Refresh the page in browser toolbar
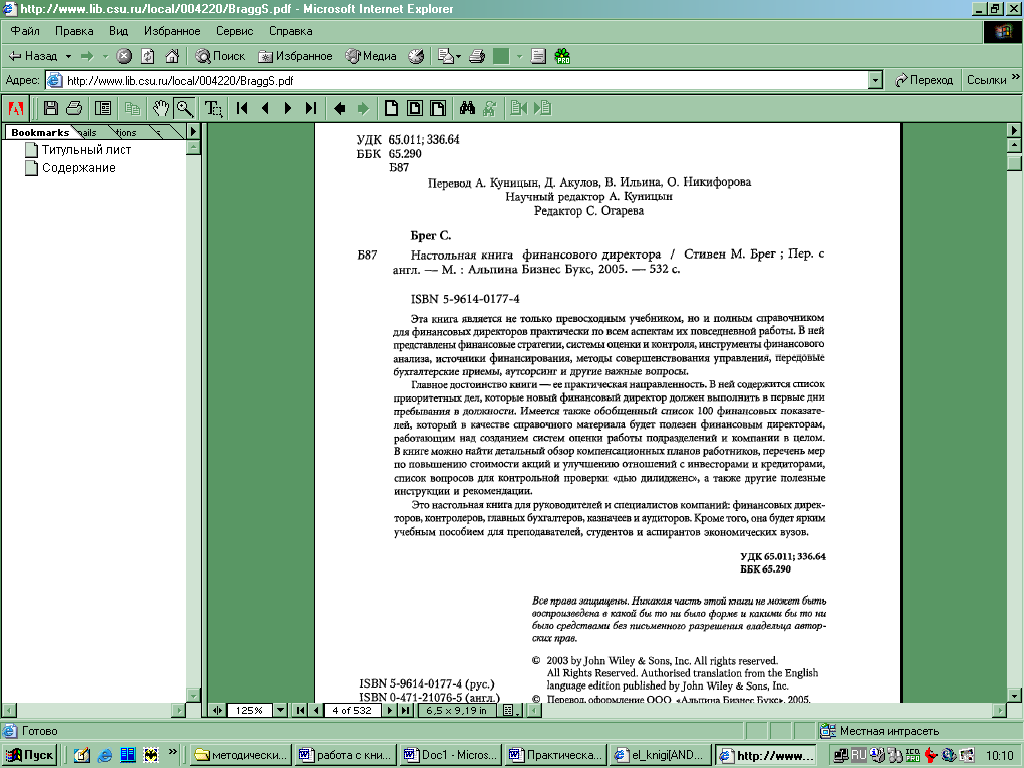 148,56
